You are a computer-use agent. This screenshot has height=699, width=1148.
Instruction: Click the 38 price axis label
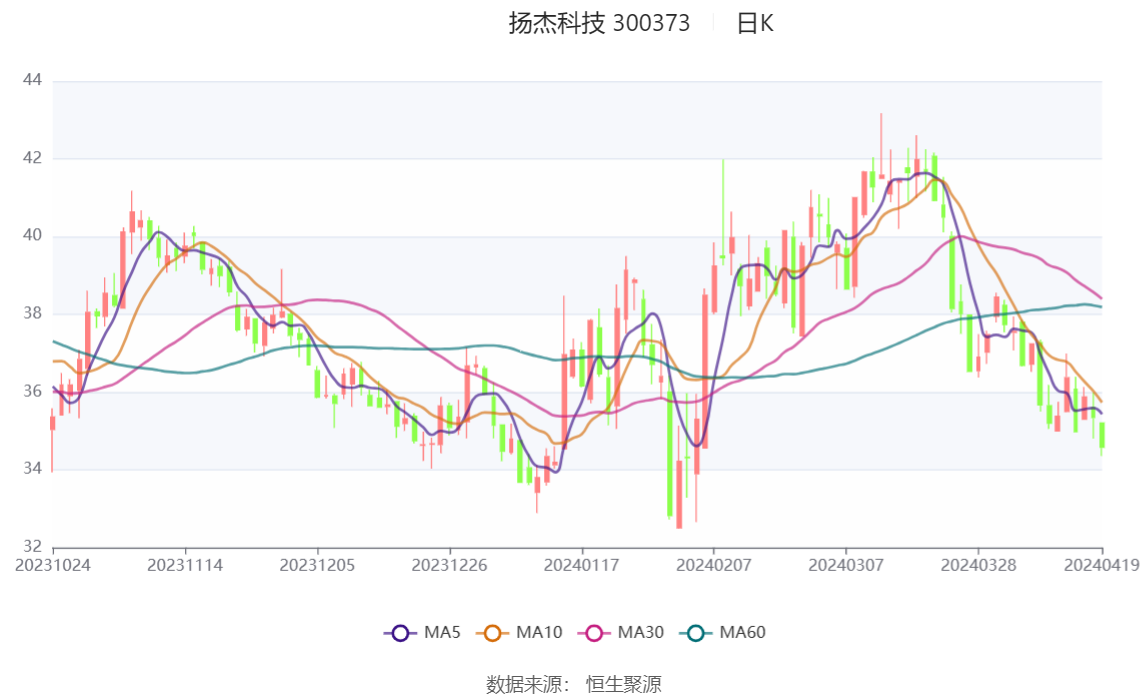point(32,313)
